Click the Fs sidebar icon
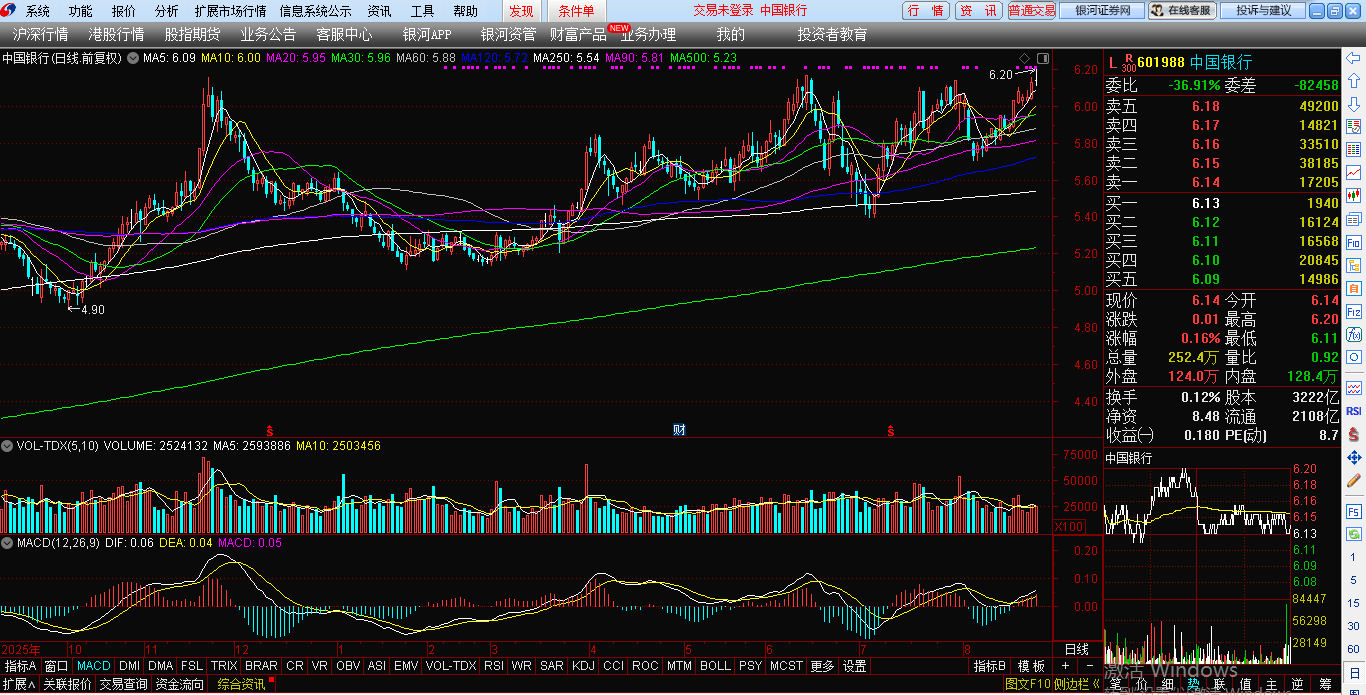 [1354, 512]
